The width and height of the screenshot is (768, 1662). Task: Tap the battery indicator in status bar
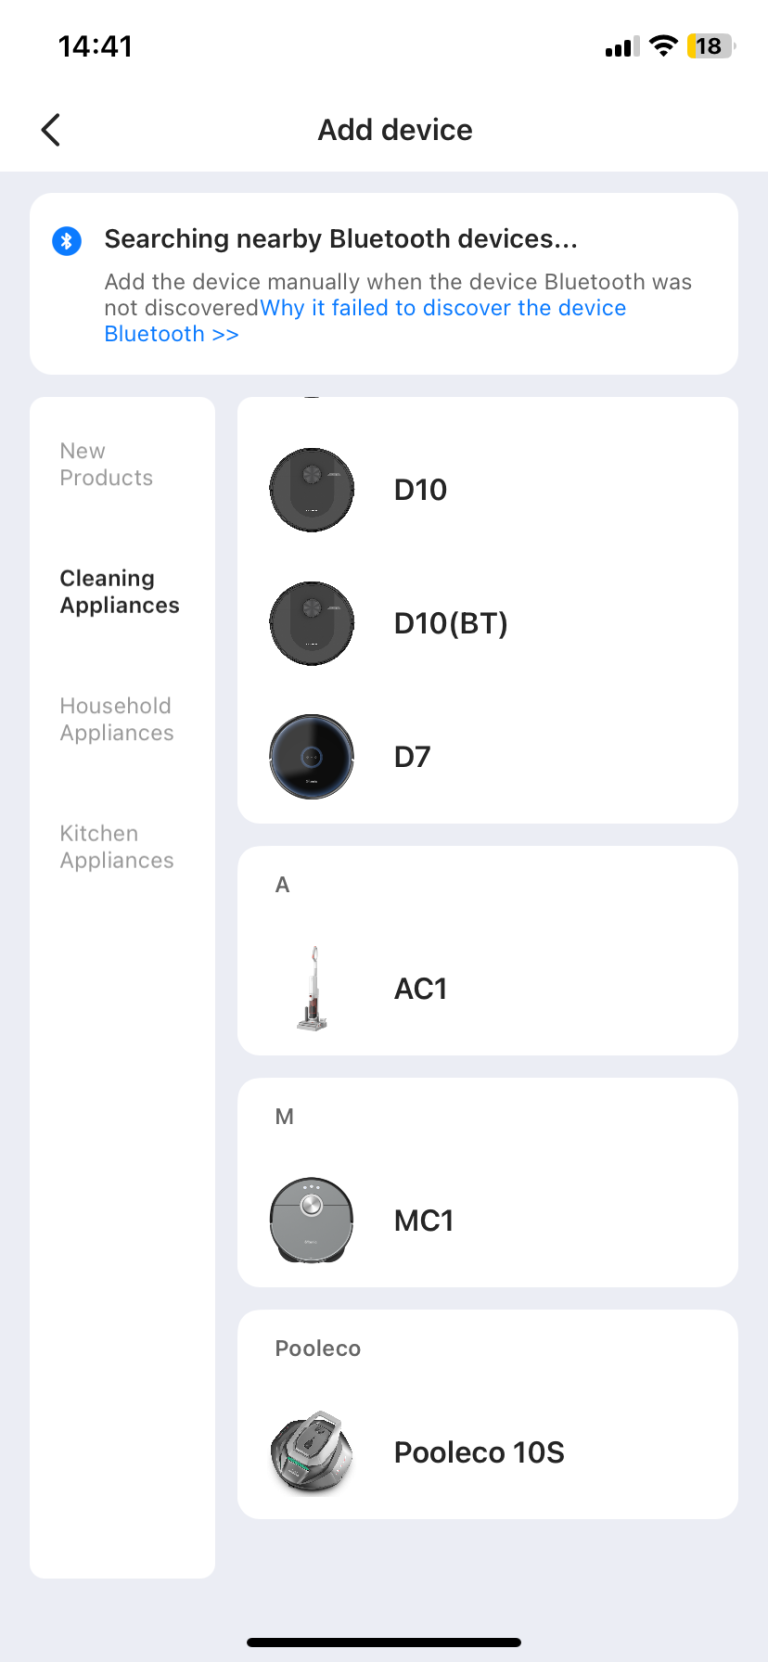point(710,46)
